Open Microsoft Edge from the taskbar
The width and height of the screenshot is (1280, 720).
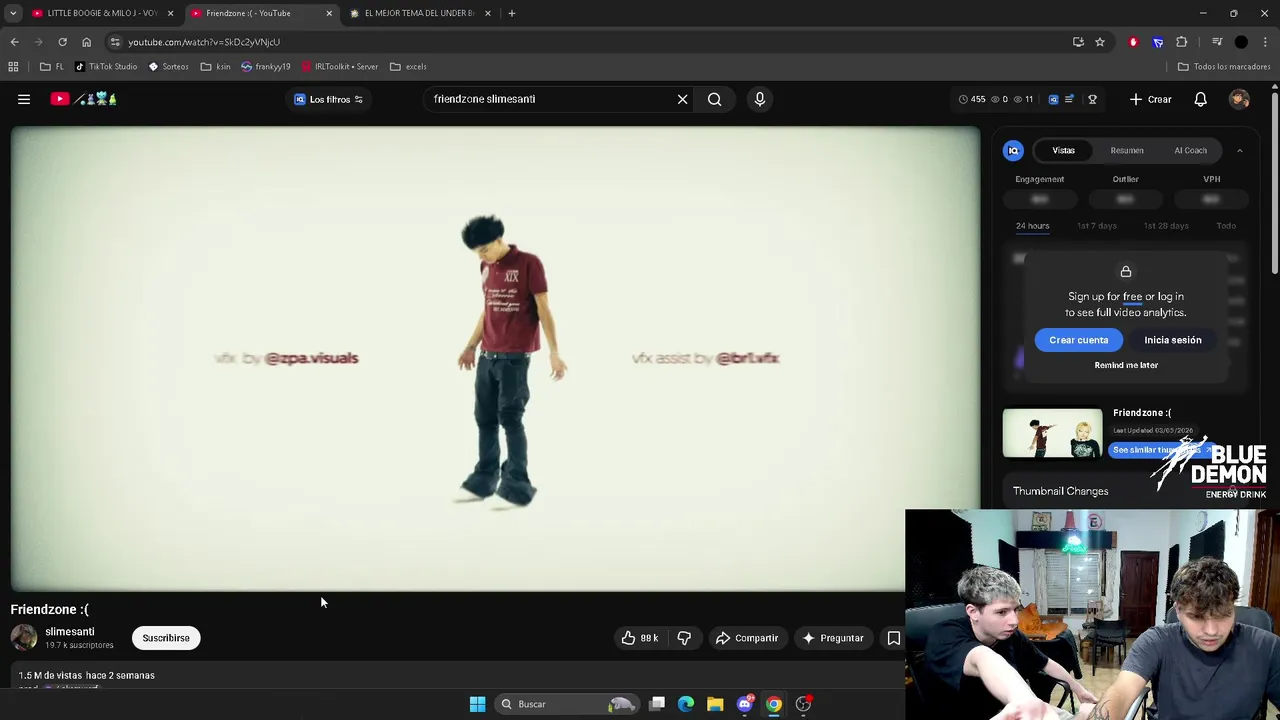click(686, 704)
